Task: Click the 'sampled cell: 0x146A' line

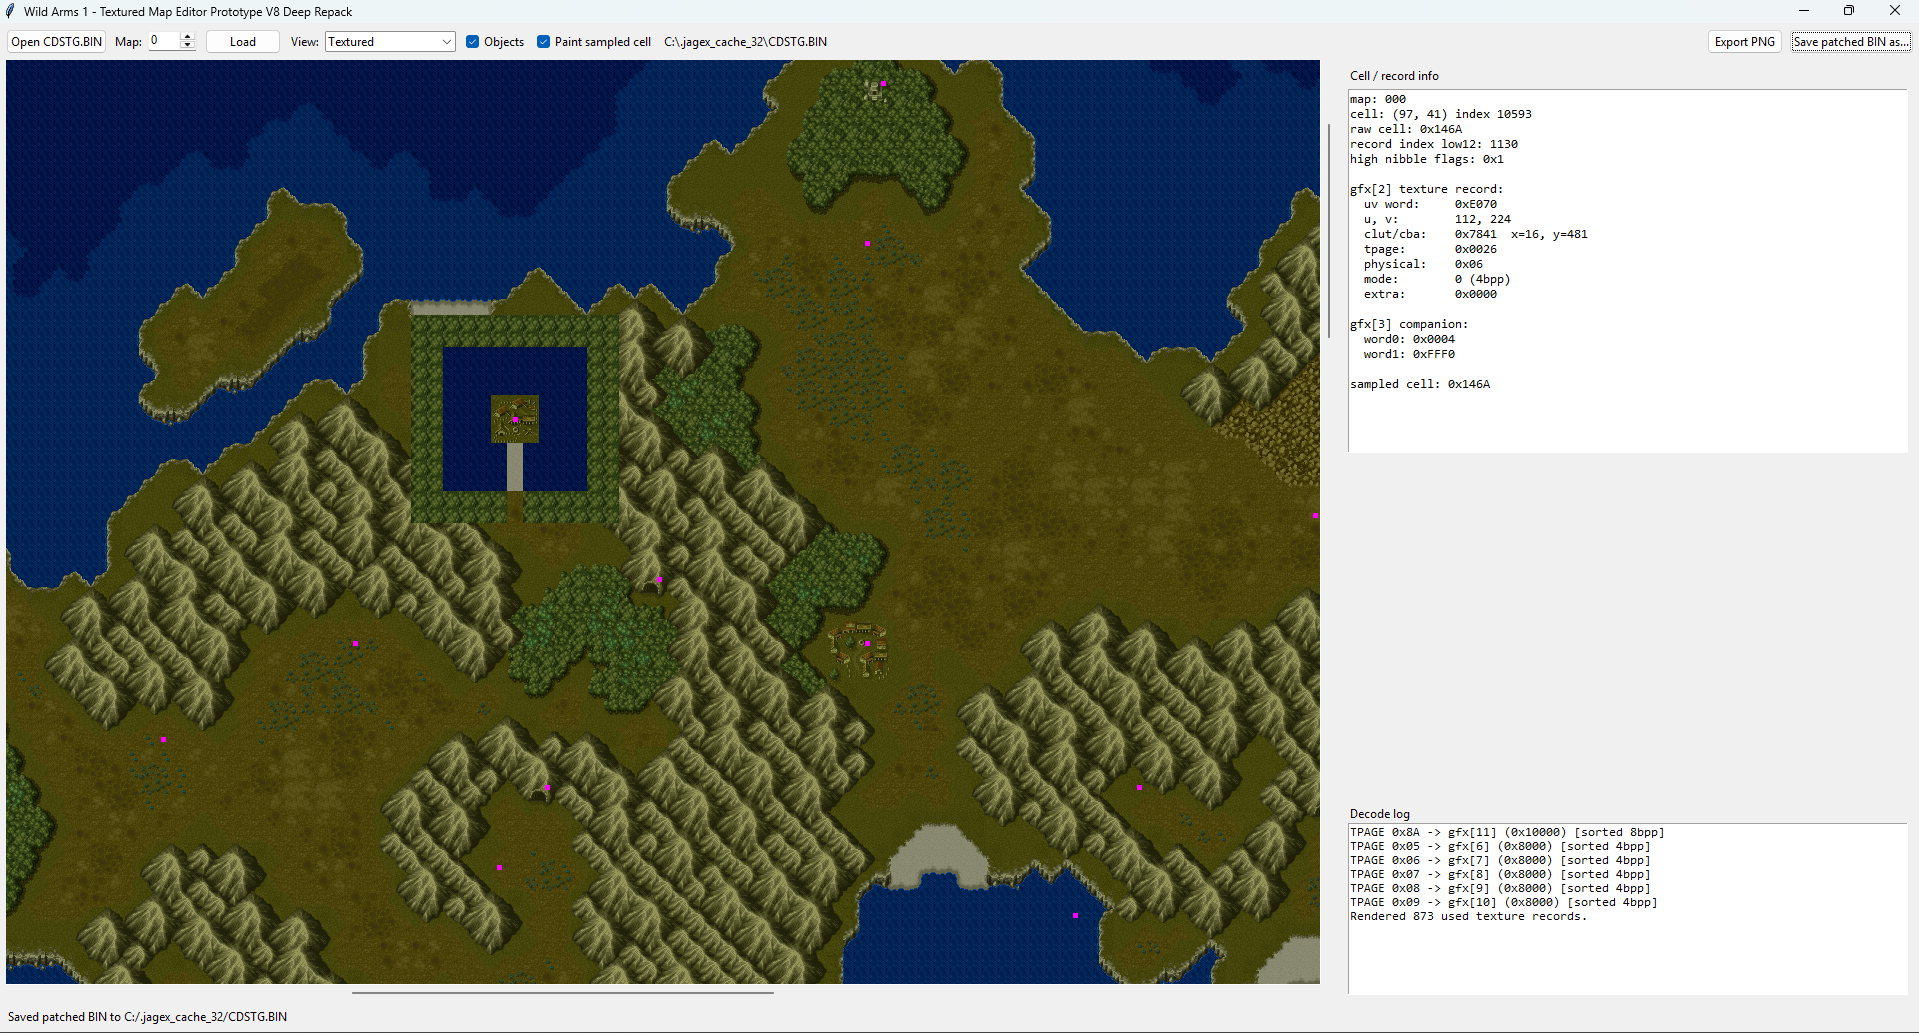Action: coord(1420,384)
